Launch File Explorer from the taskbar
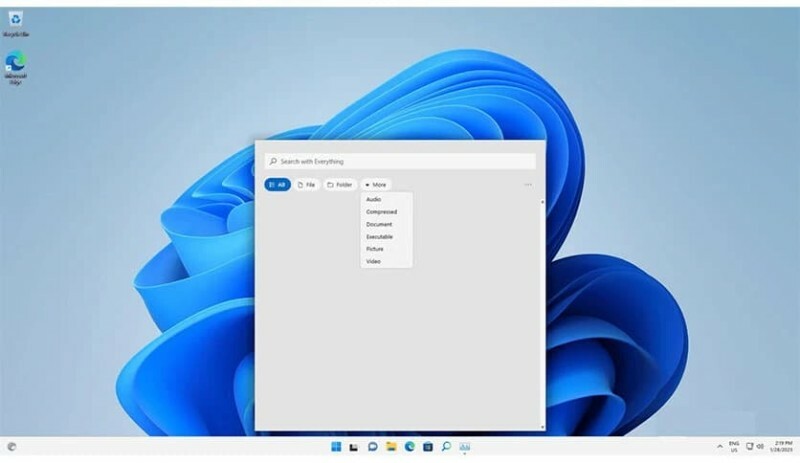This screenshot has width=800, height=463. [391, 446]
